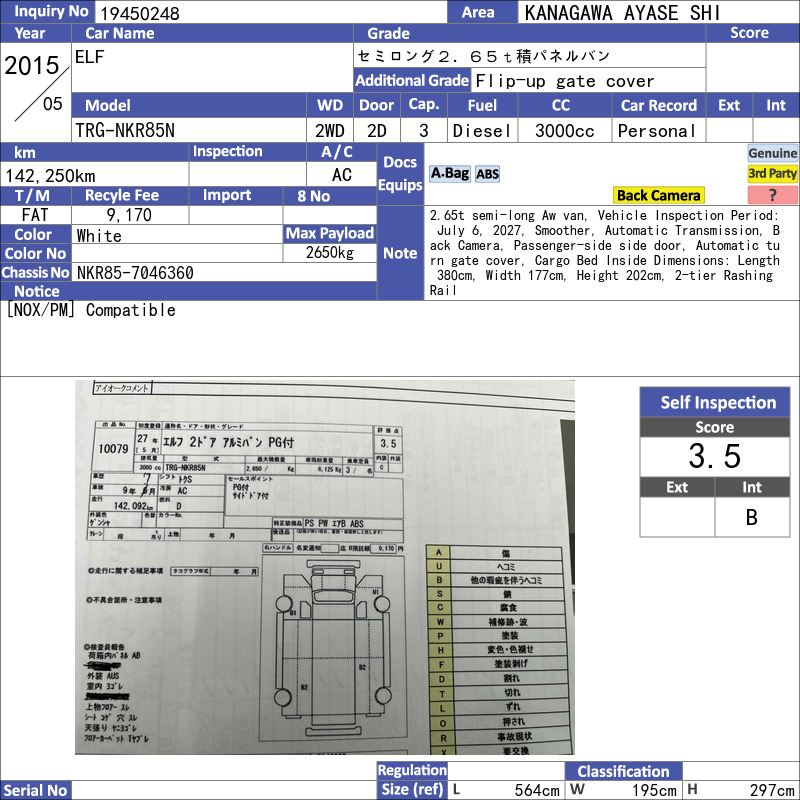Screen dimensions: 800x800
Task: Click the NOX/PM Compatible notice
Action: (91, 310)
